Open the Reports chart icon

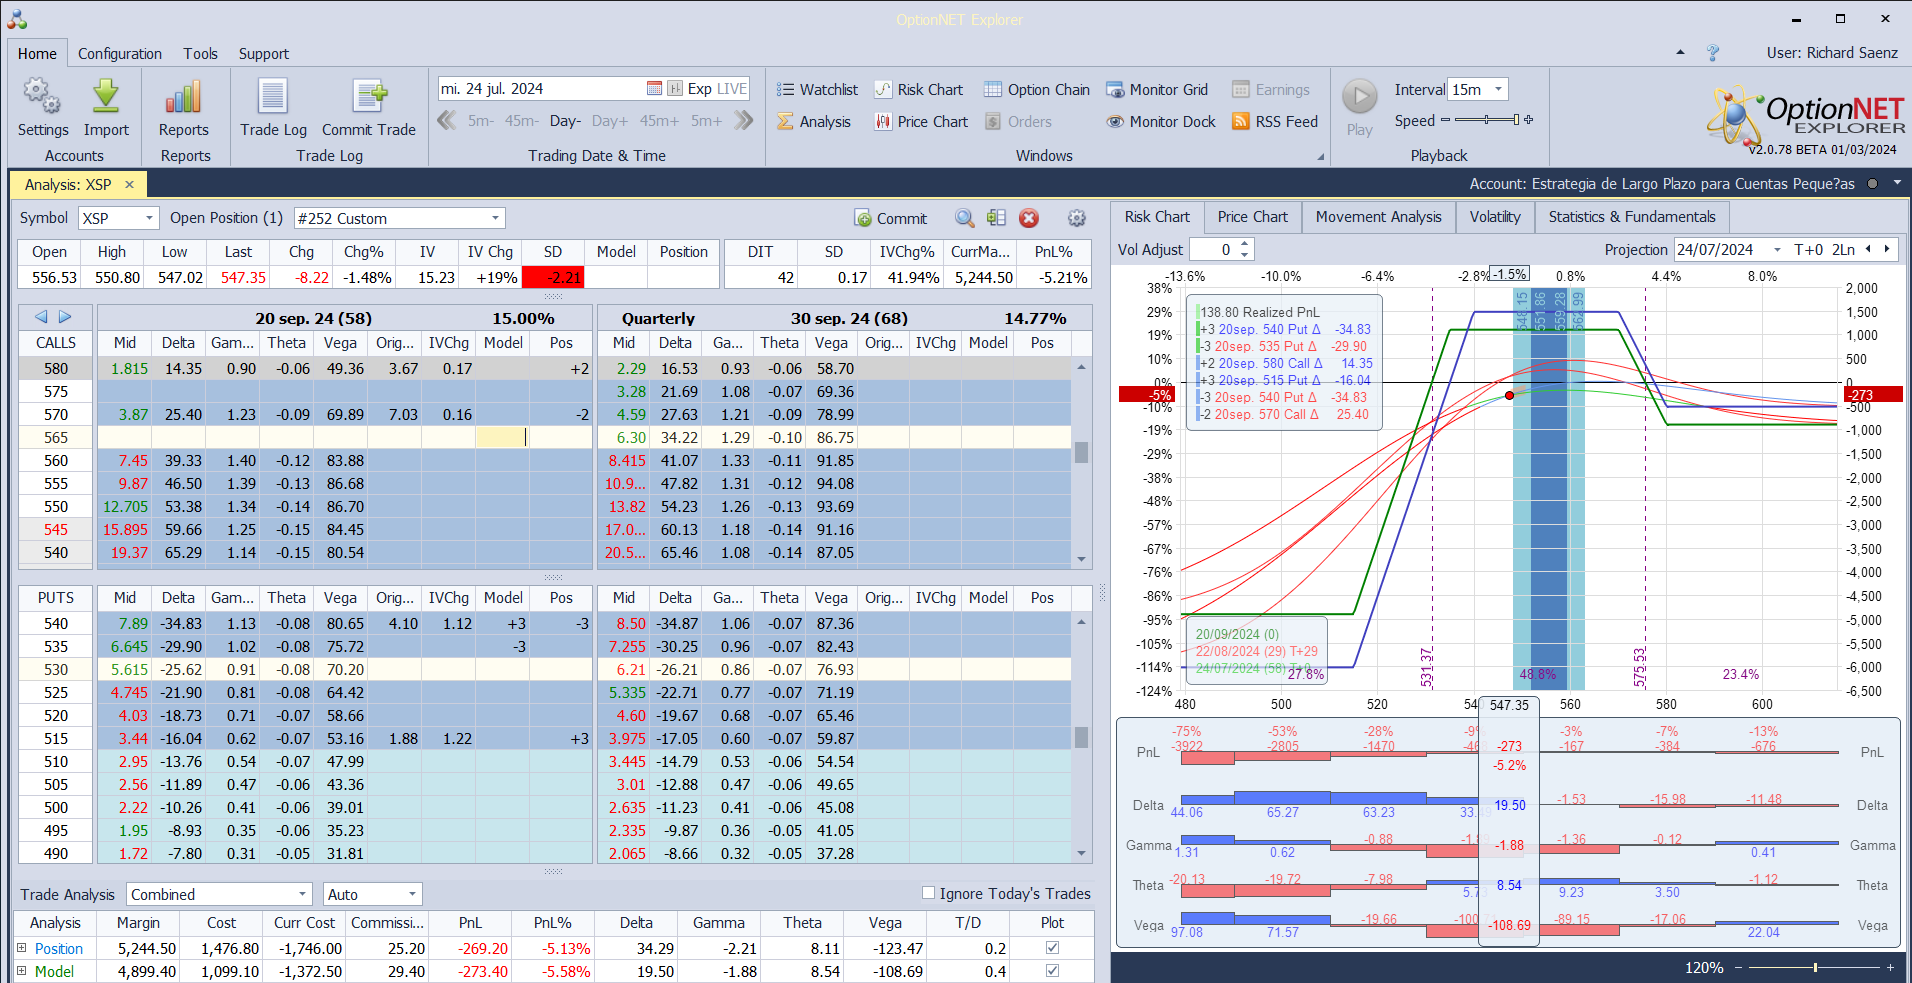(x=184, y=98)
